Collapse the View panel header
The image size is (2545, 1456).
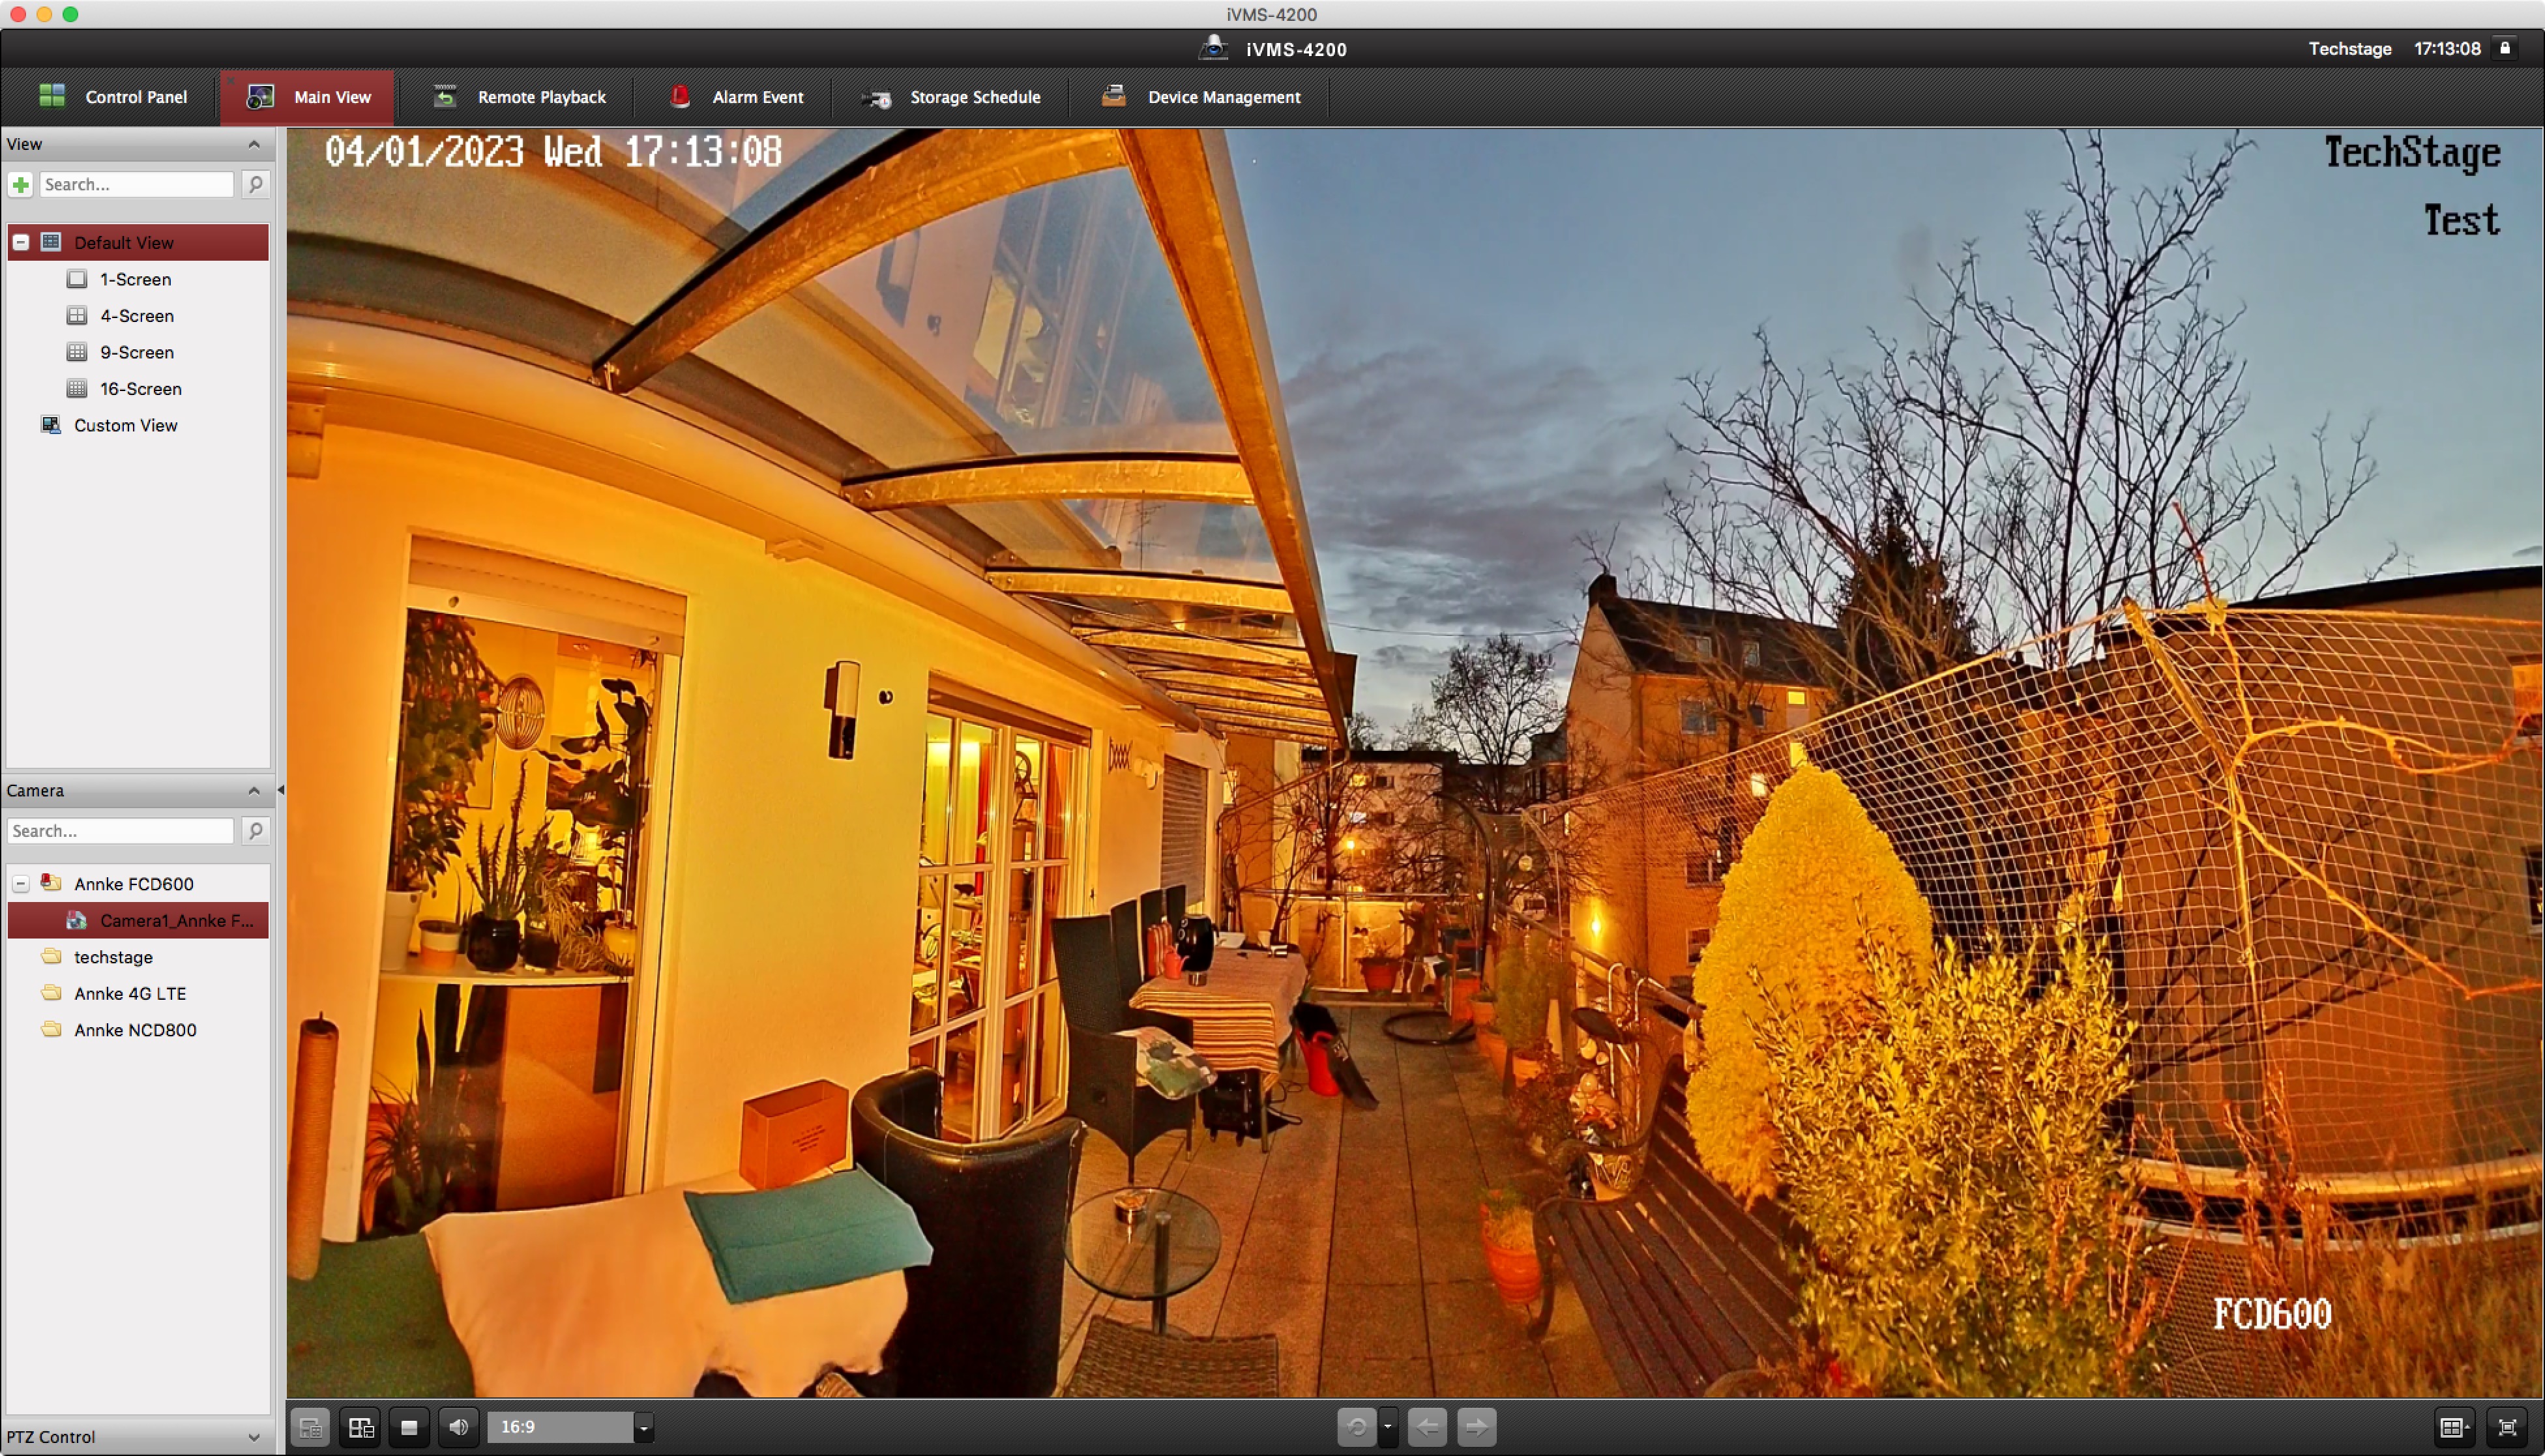(254, 144)
